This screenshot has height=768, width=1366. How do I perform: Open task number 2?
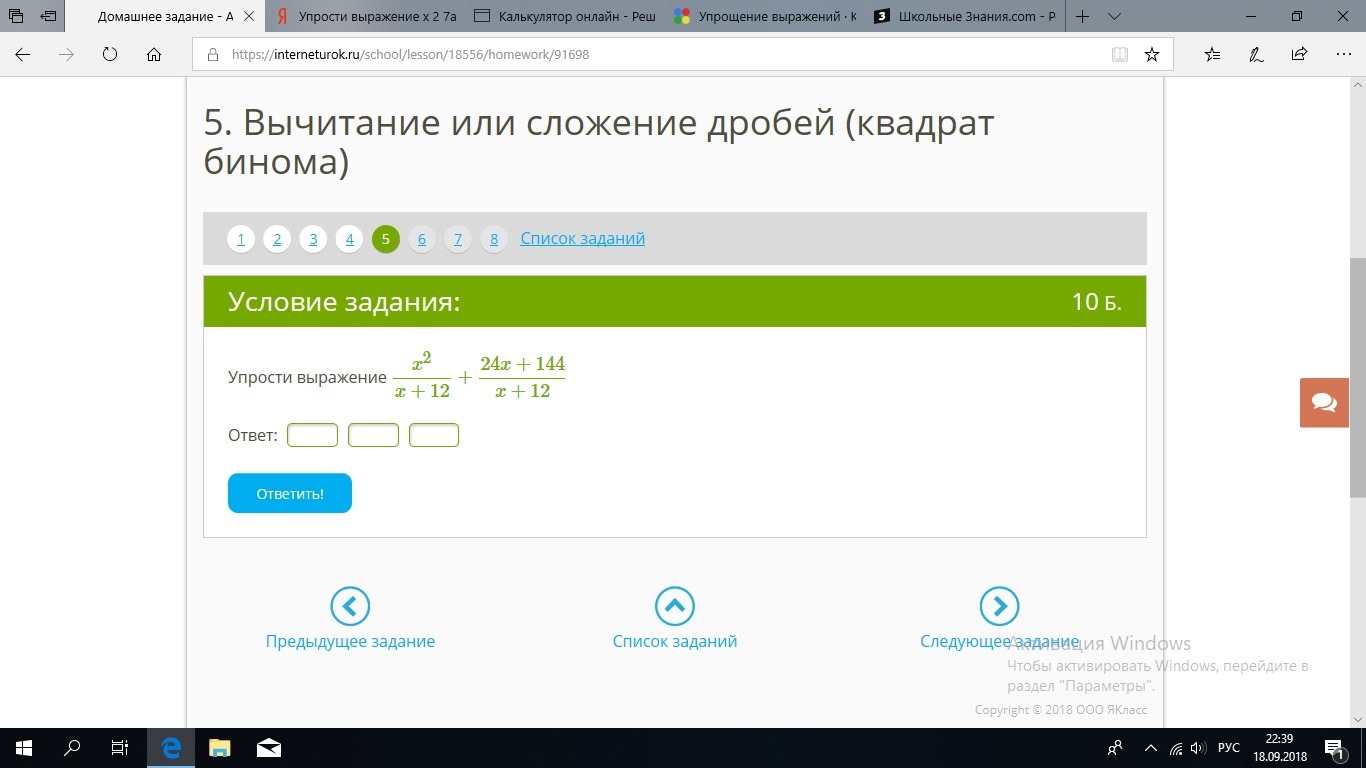[x=277, y=239]
